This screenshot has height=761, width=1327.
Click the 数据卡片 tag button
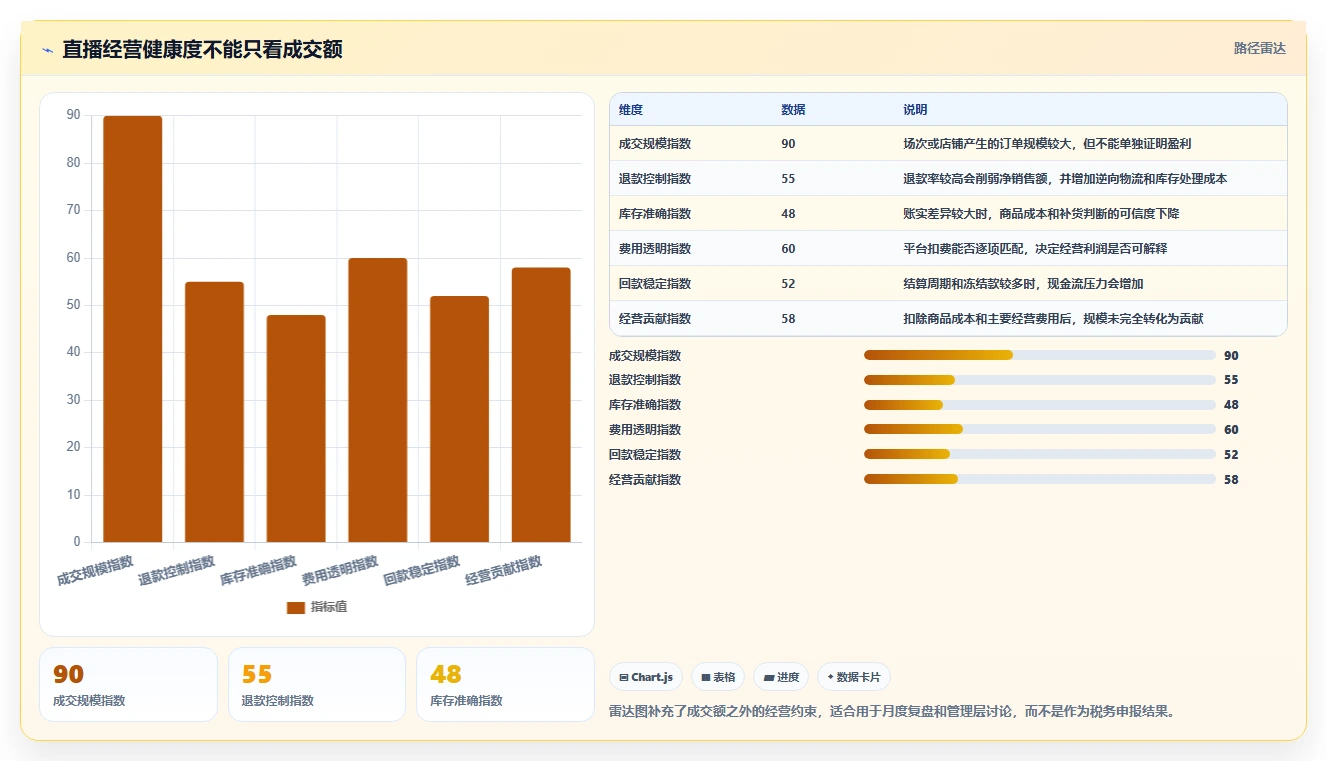854,677
